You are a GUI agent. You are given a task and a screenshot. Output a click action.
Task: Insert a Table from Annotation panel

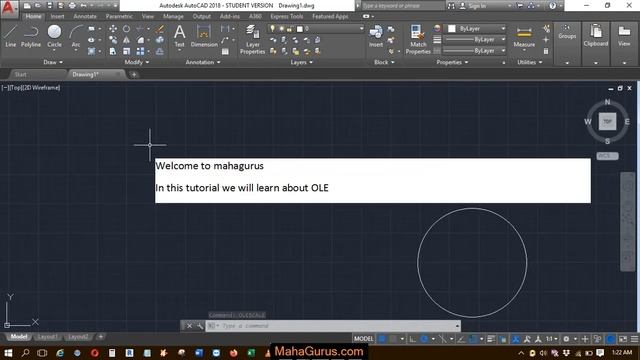[x=225, y=51]
